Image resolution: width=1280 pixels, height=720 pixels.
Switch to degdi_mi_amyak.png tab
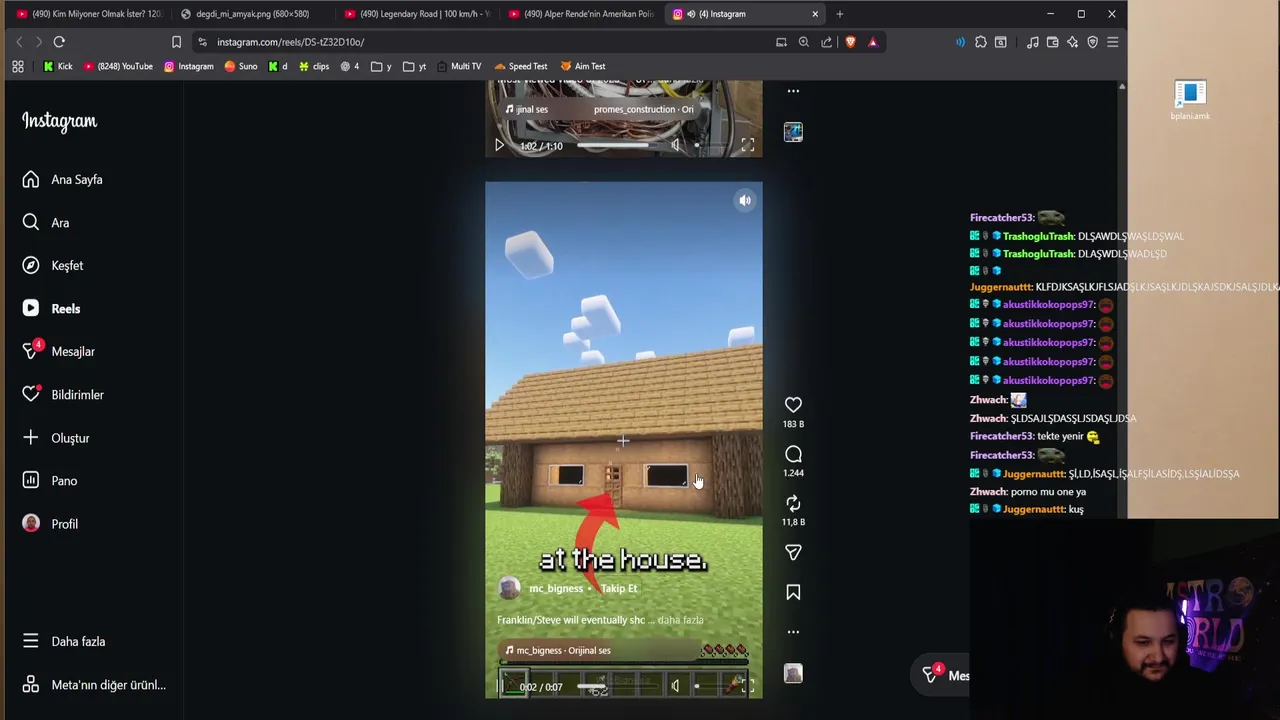[x=252, y=14]
